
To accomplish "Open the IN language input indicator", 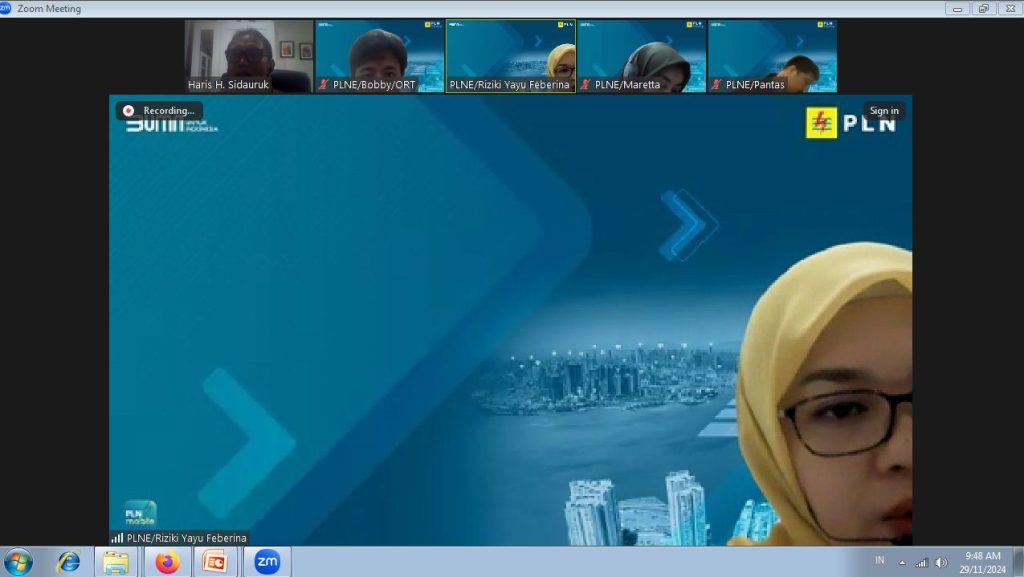I will point(879,561).
